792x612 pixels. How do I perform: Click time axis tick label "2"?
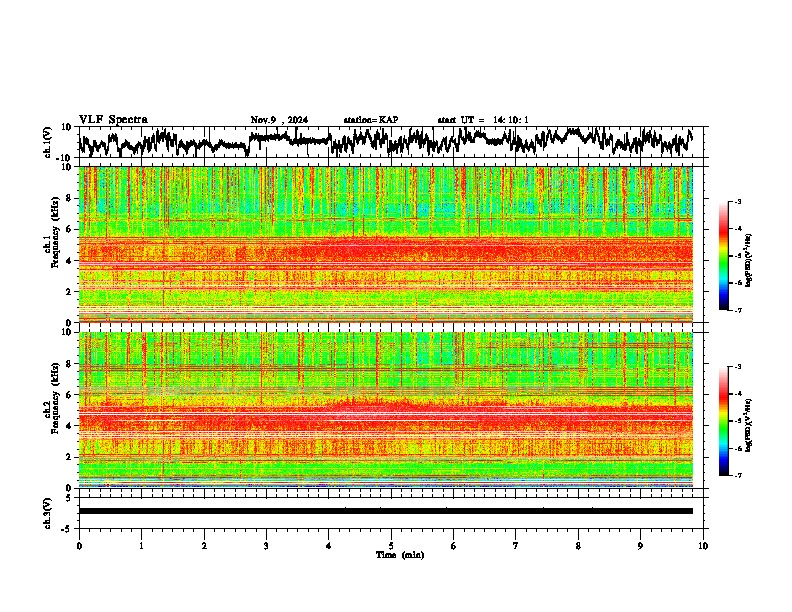point(204,546)
